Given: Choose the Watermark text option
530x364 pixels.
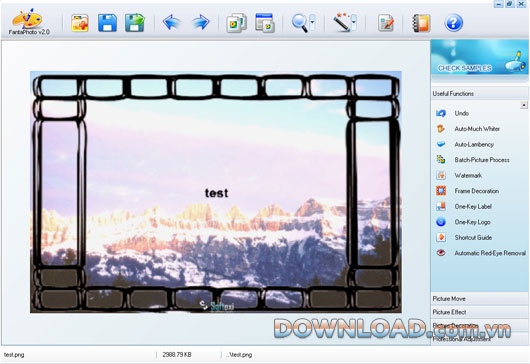Looking at the screenshot, I should pos(468,175).
